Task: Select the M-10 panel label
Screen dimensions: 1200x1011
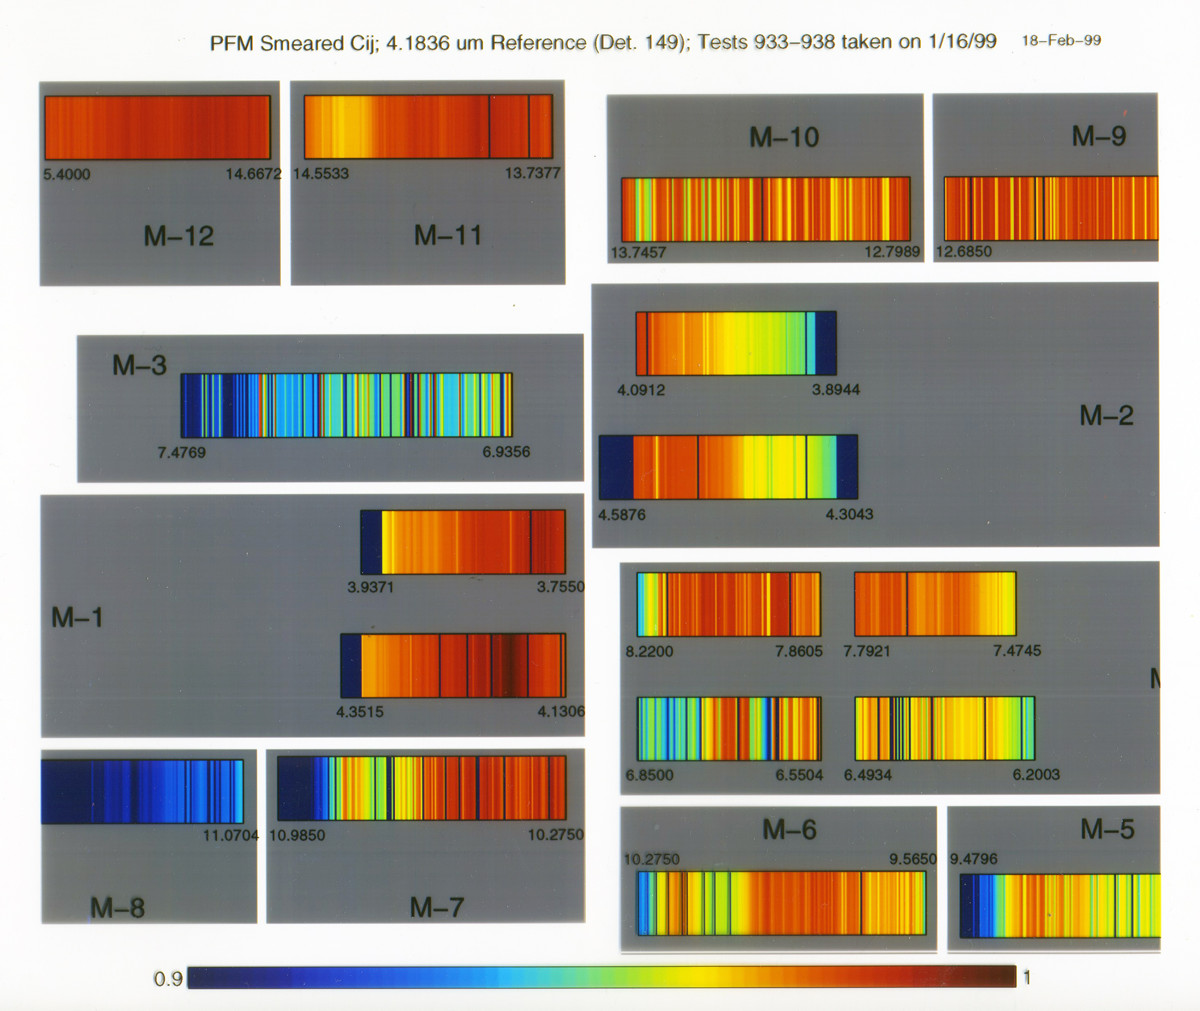Action: pyautogui.click(x=784, y=137)
